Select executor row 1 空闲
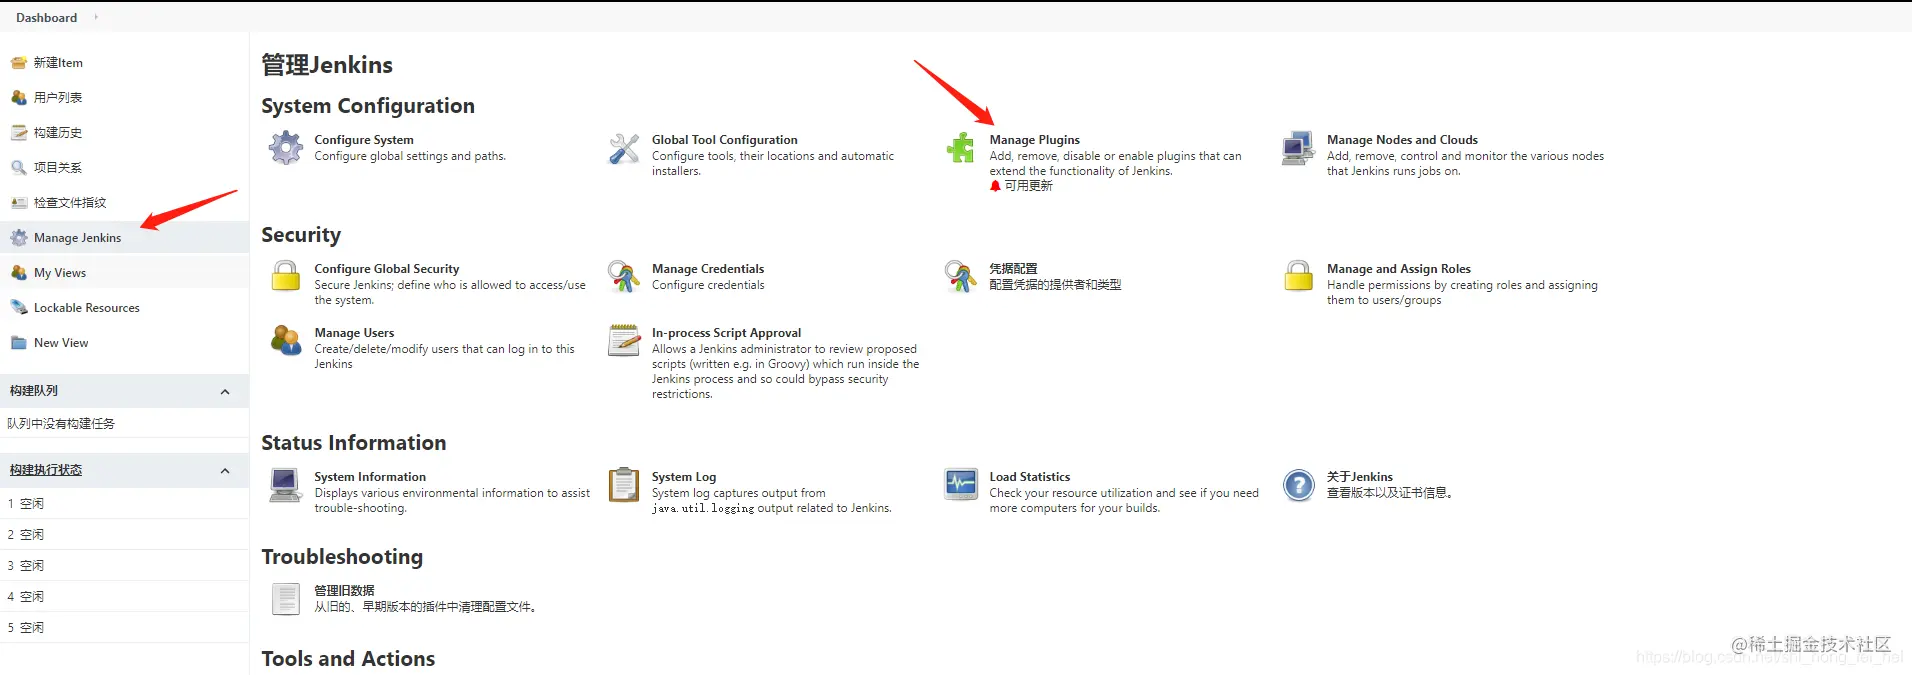 [124, 503]
